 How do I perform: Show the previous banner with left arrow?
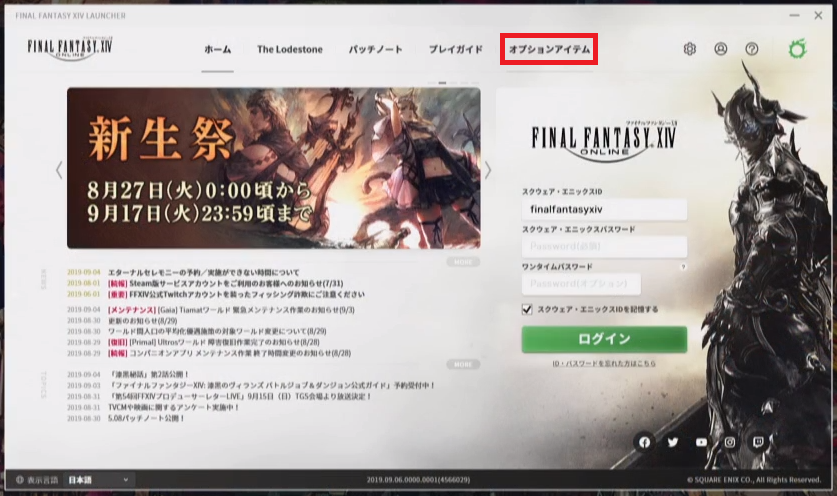click(x=59, y=170)
